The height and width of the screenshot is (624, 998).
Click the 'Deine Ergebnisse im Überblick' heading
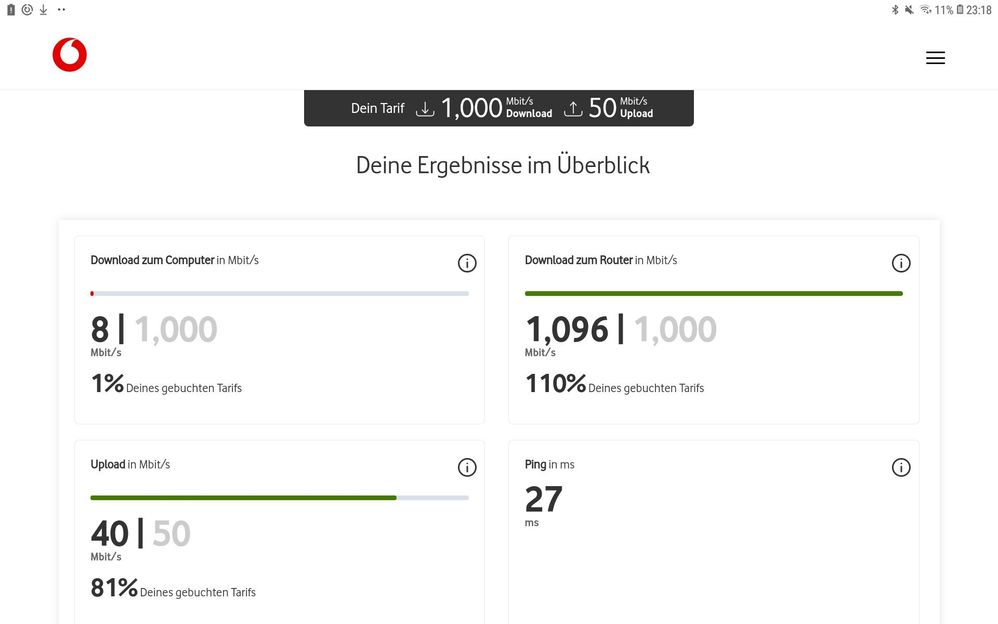[x=502, y=165]
